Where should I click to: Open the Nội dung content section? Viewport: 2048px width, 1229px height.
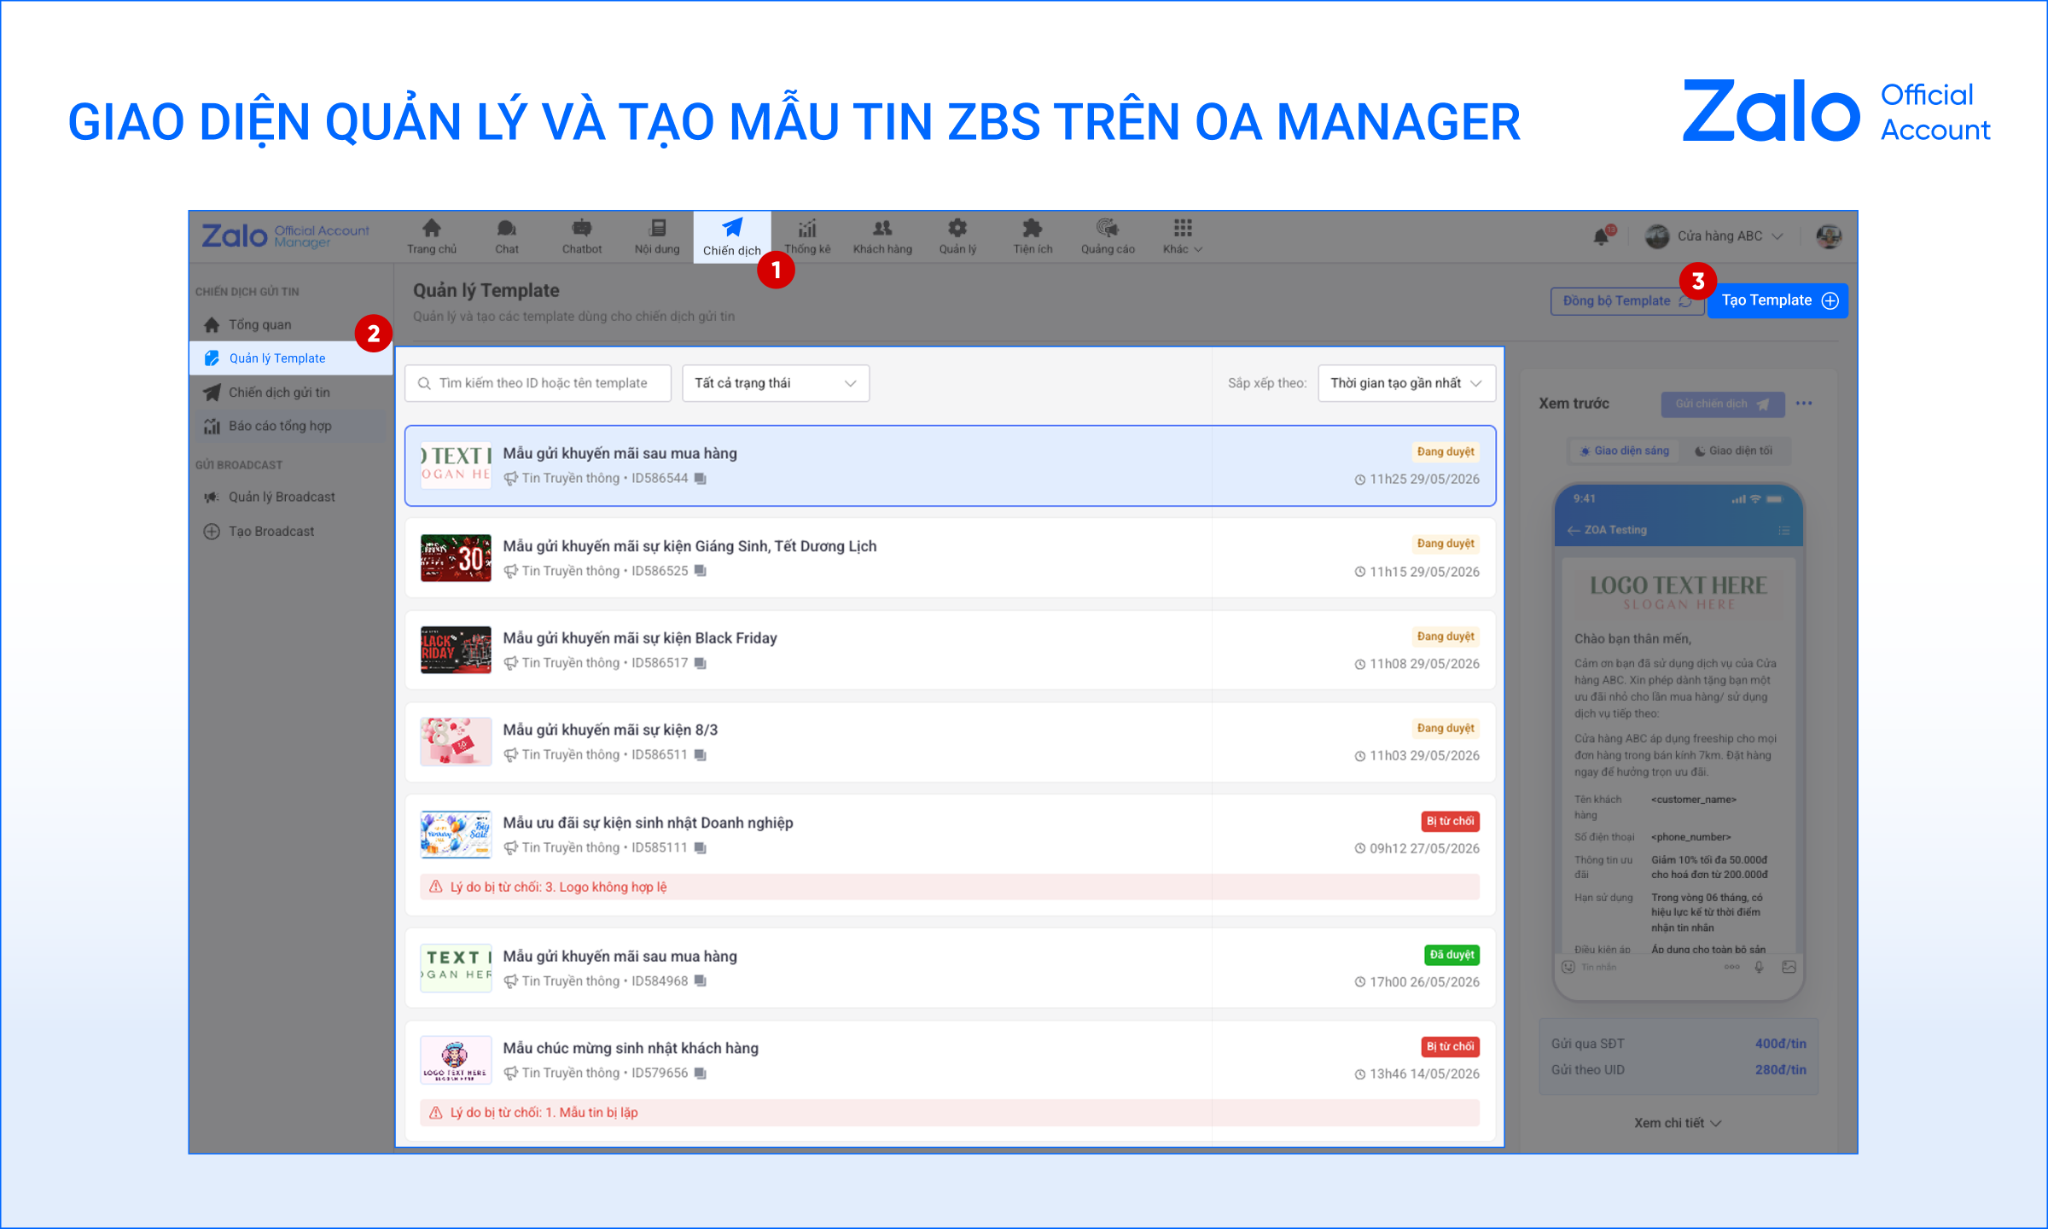click(657, 236)
